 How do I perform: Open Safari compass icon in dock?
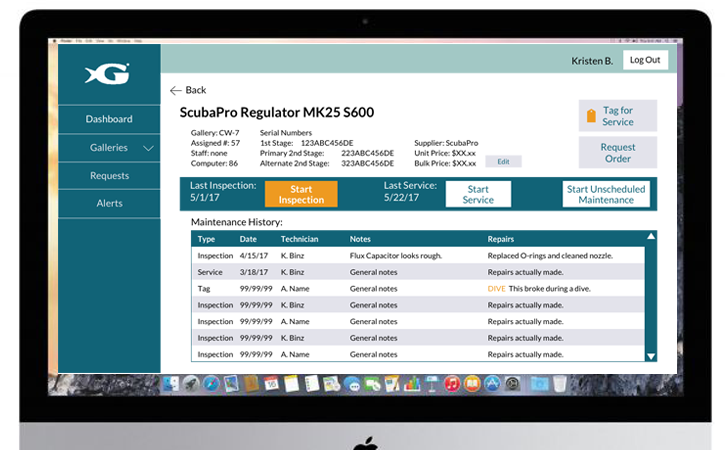click(211, 384)
